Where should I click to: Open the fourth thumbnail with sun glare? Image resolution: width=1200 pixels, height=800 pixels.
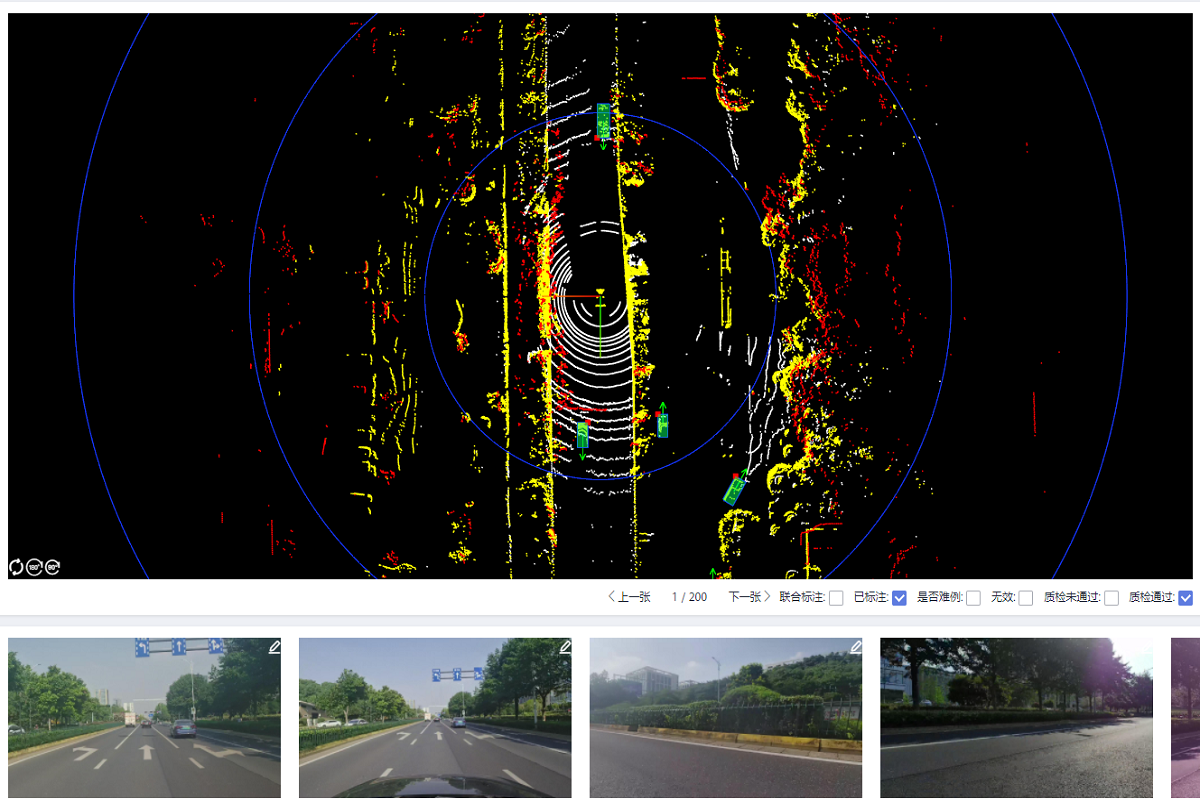click(x=1016, y=718)
